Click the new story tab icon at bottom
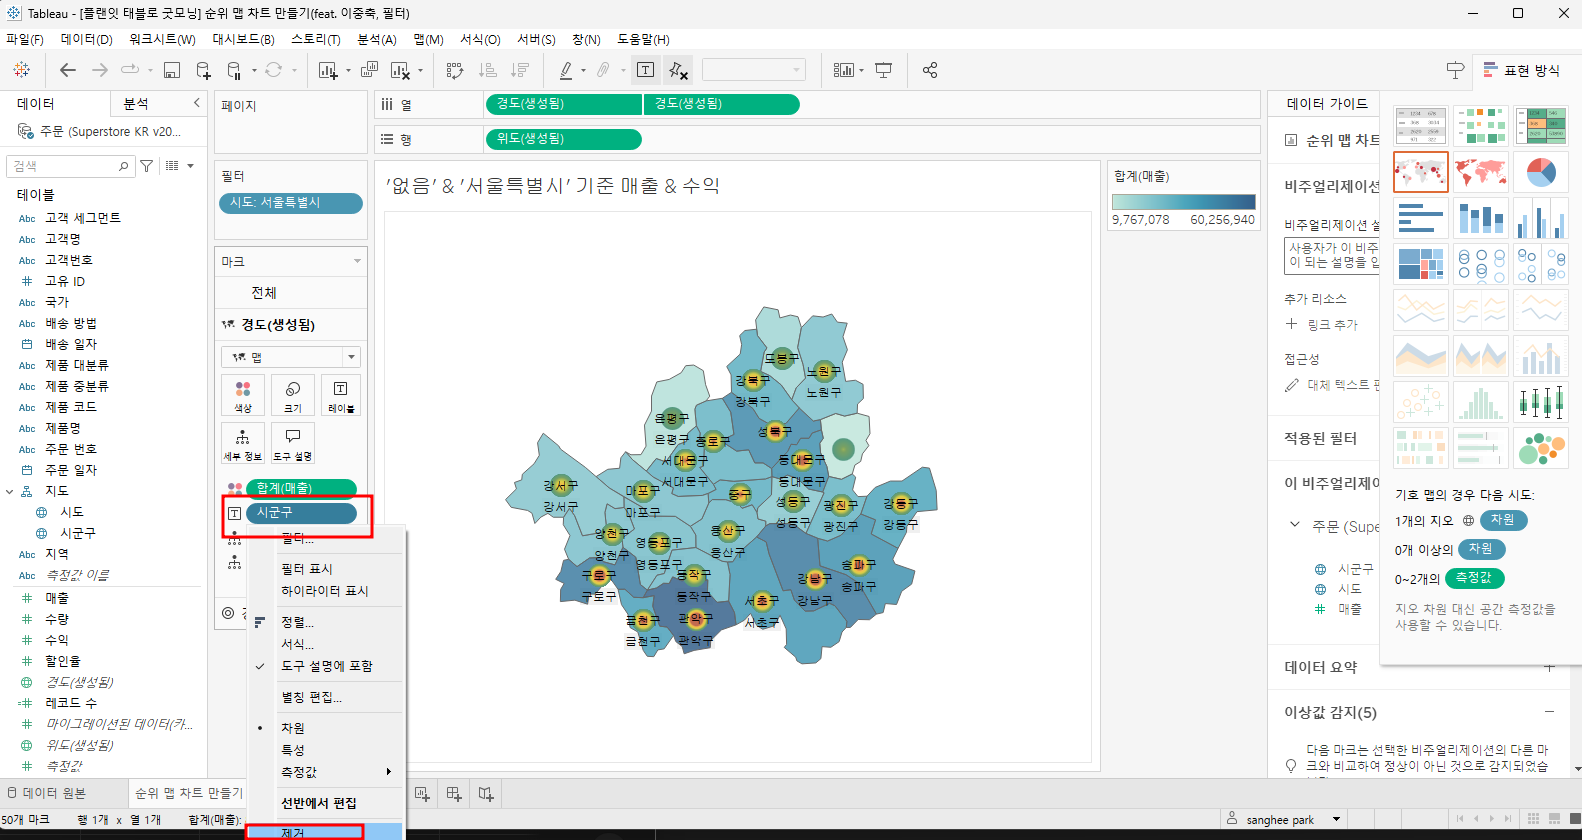The width and height of the screenshot is (1582, 840). [486, 794]
